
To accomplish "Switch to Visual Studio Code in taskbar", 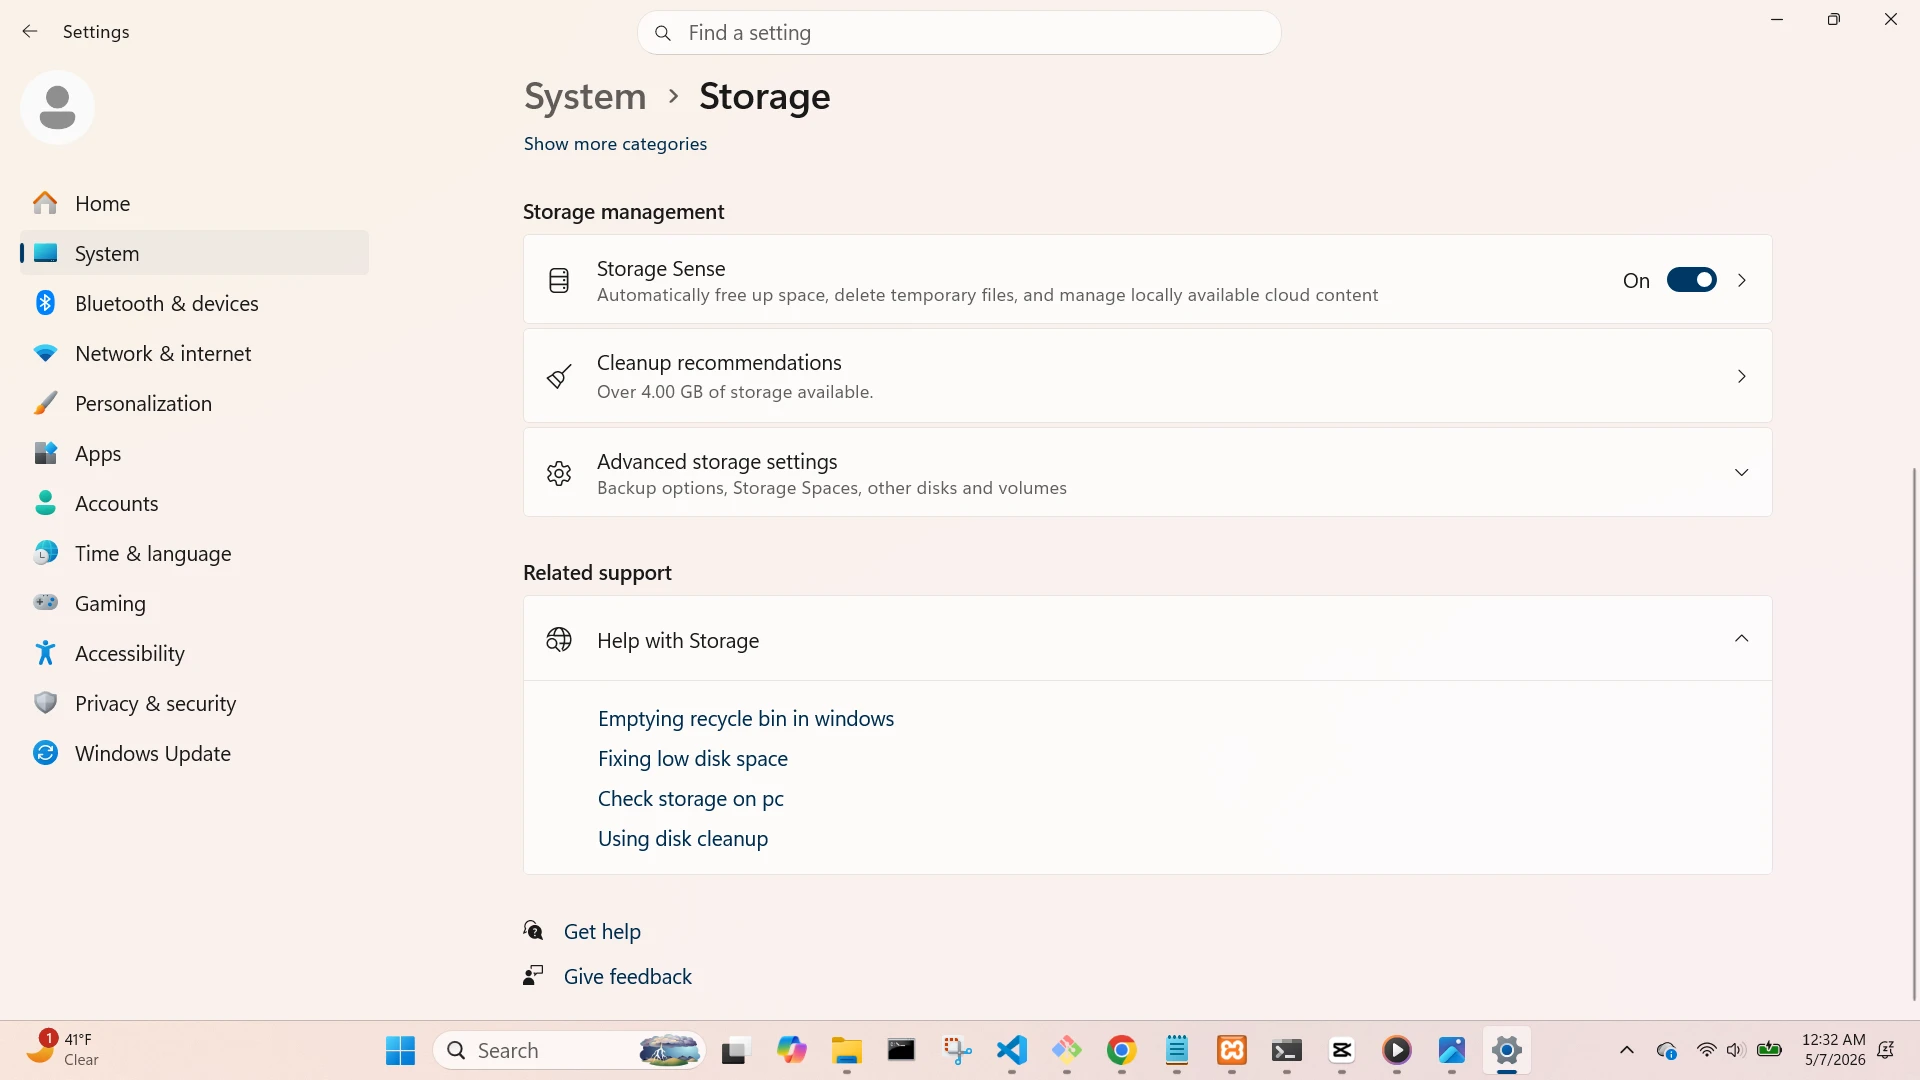I will pos(1012,1050).
